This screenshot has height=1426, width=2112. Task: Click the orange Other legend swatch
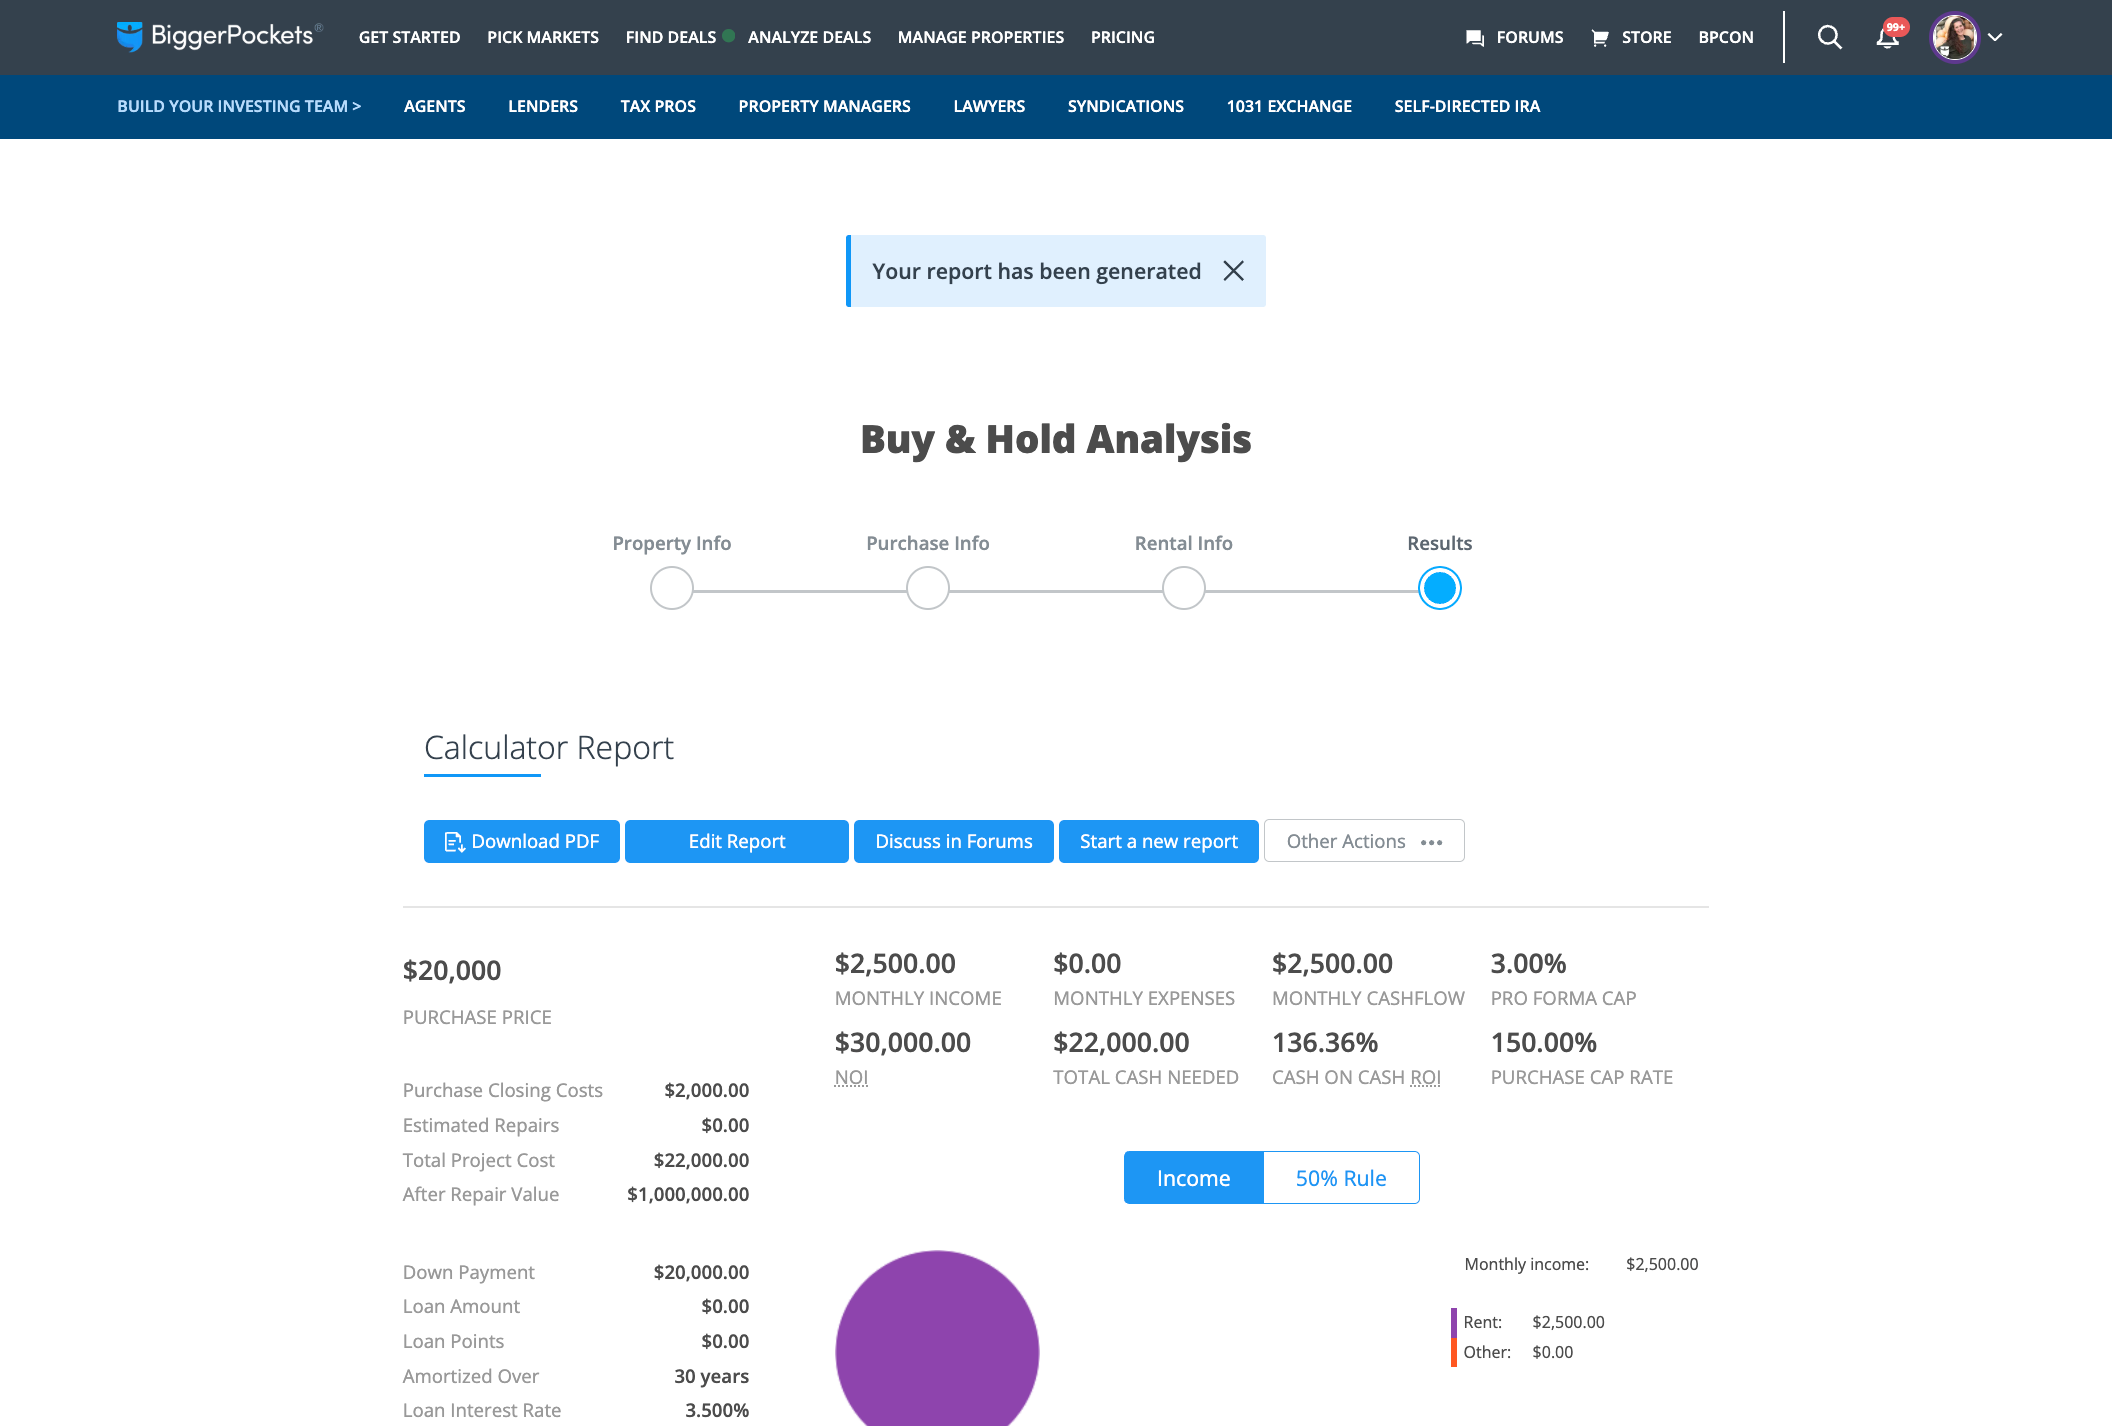[x=1454, y=1352]
